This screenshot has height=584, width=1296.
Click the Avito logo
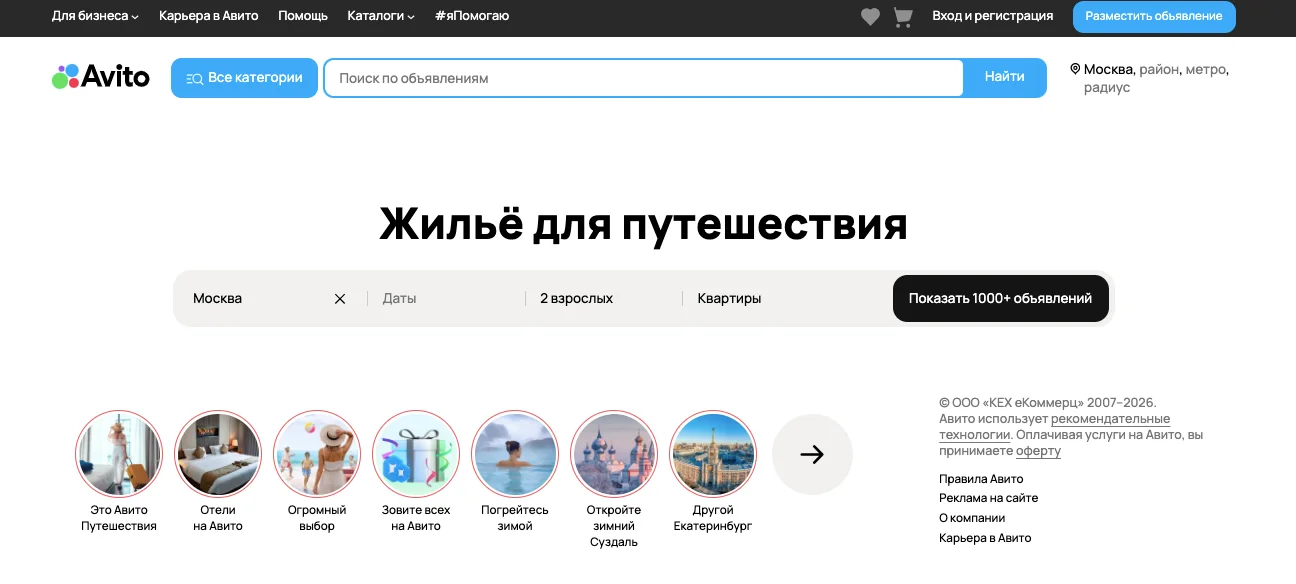(100, 76)
